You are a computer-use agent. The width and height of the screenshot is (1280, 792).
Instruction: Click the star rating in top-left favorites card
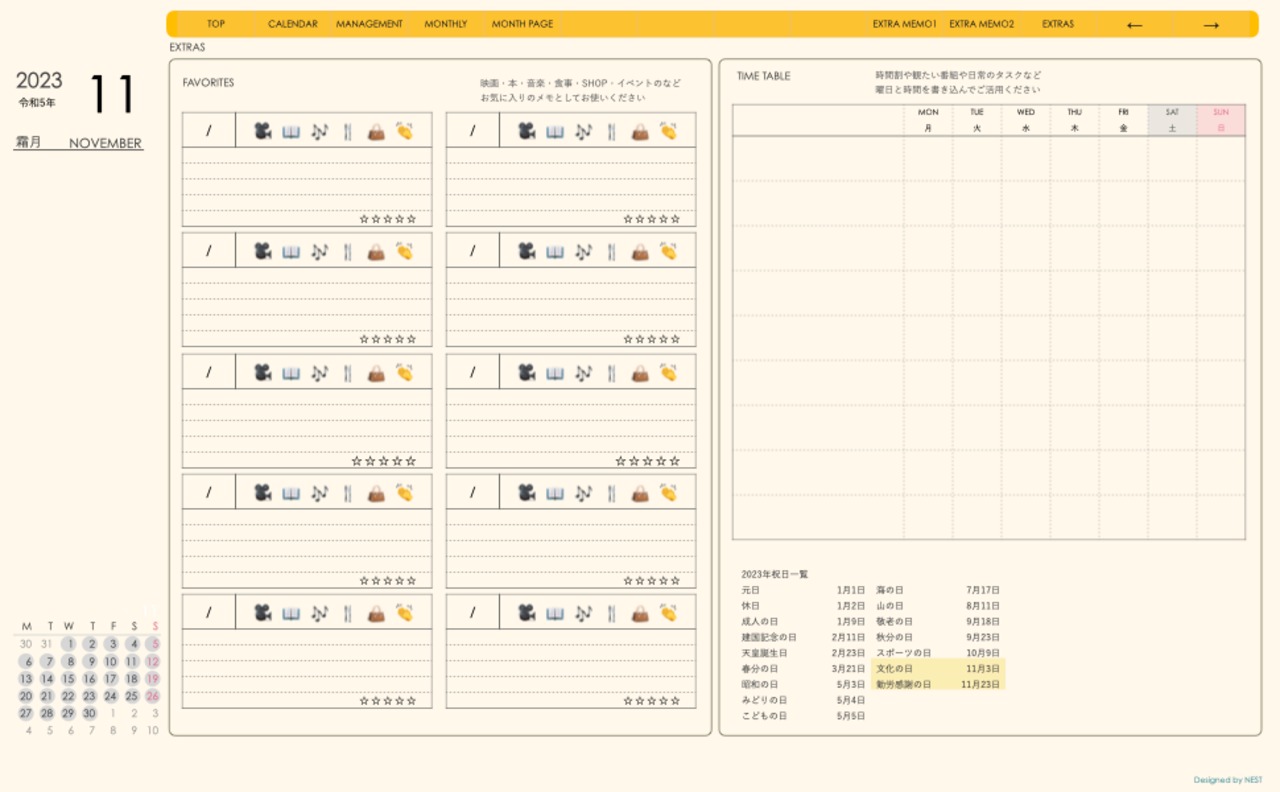(x=388, y=218)
